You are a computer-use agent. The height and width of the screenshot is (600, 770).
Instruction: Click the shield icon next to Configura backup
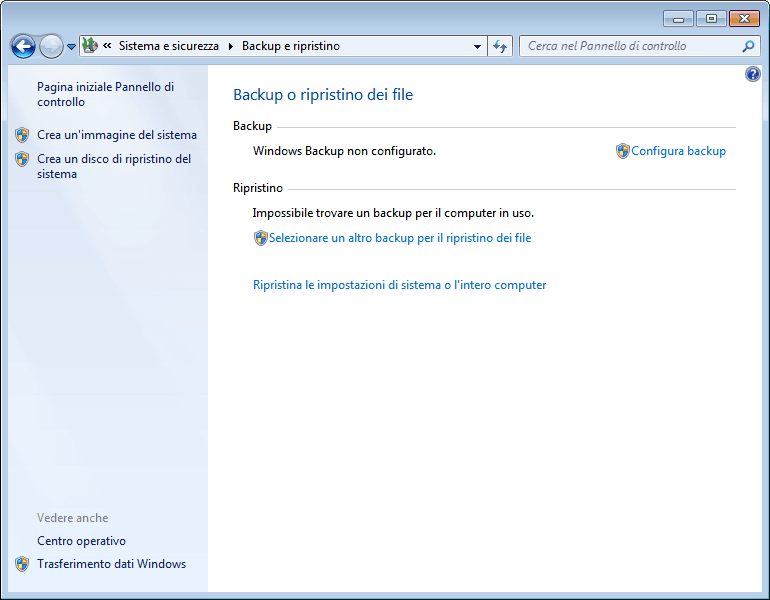coord(623,151)
